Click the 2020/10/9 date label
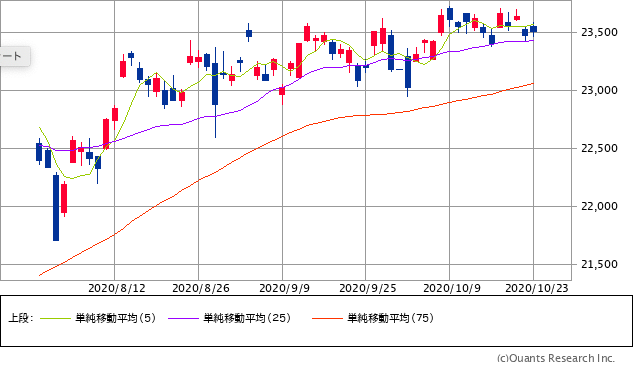 [452, 288]
